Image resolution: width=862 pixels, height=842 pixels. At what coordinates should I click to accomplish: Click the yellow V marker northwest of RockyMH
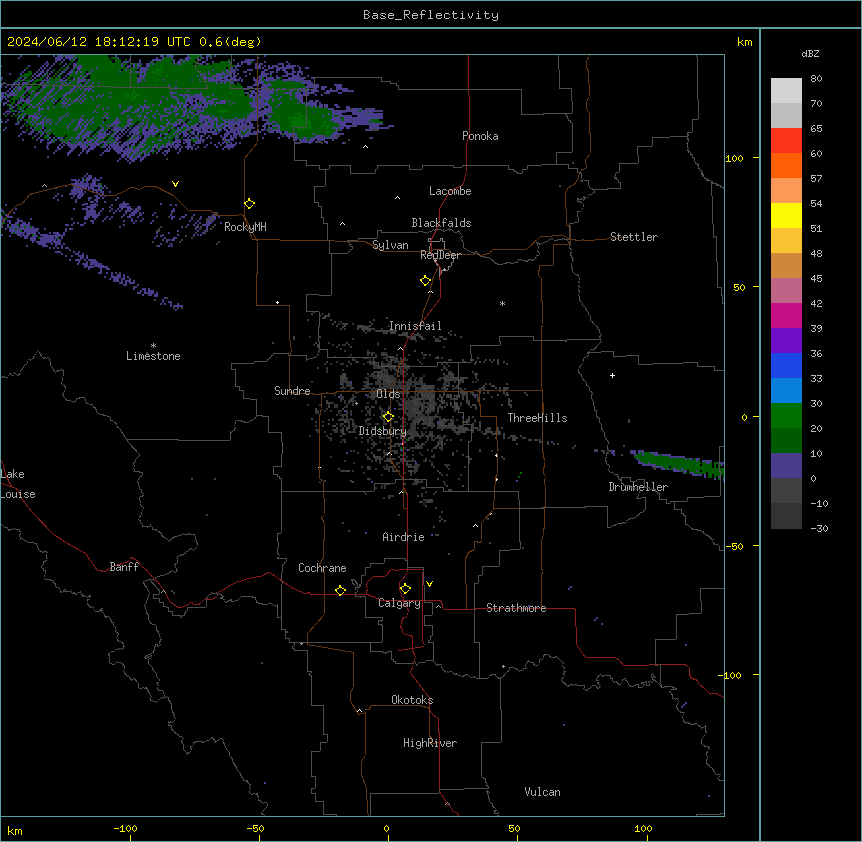tap(175, 184)
